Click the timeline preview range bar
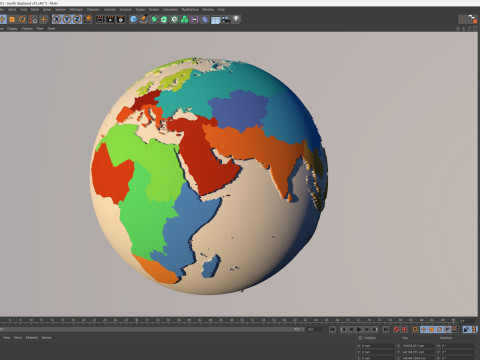480x360 pixels. tap(152, 329)
